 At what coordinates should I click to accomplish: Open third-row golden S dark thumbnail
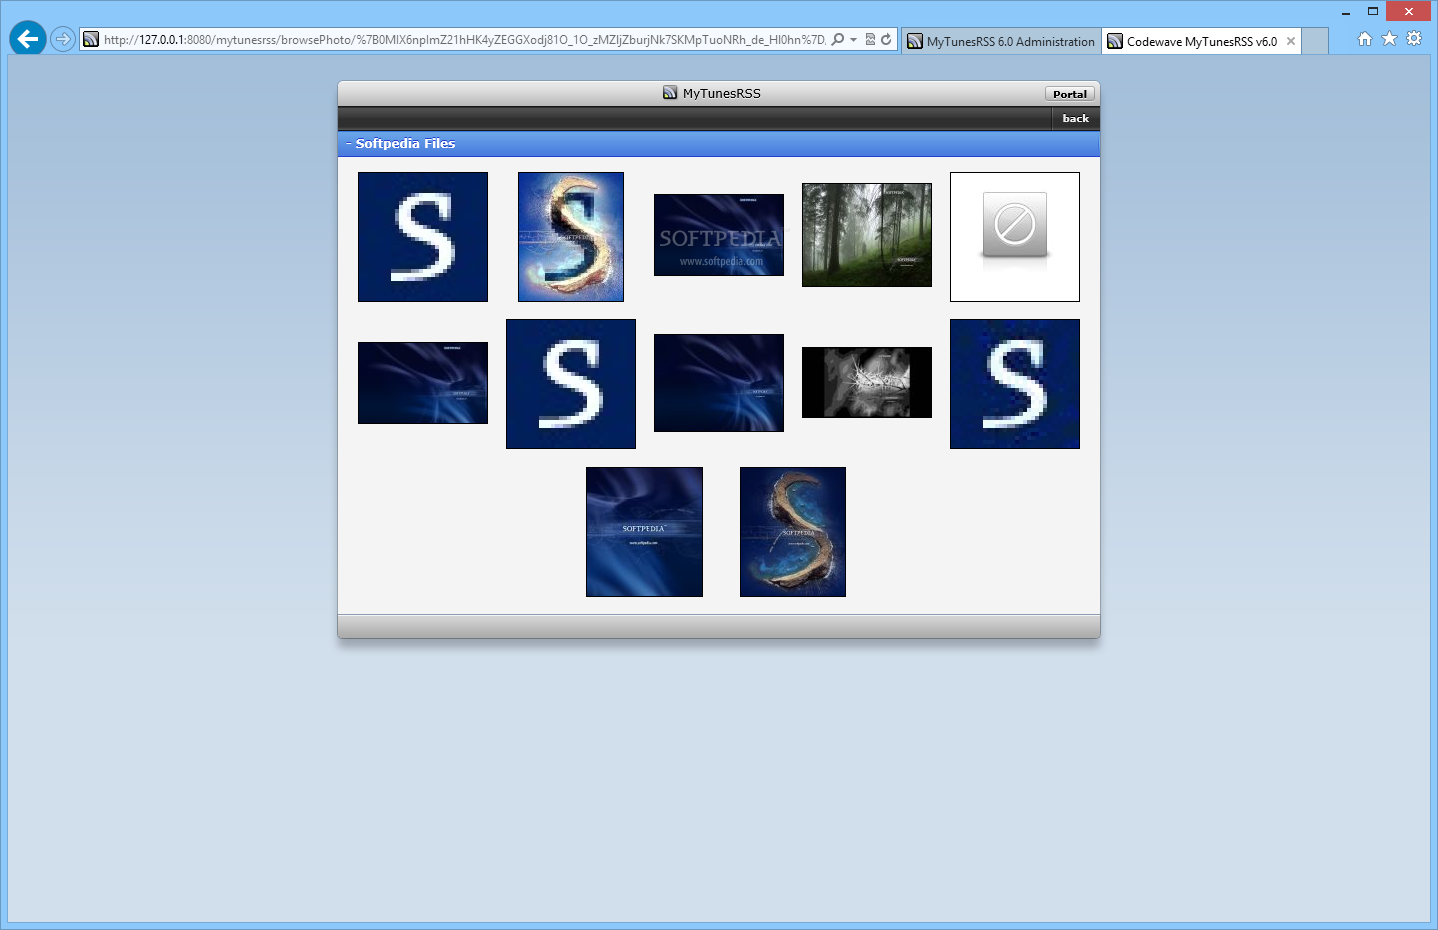pyautogui.click(x=793, y=532)
